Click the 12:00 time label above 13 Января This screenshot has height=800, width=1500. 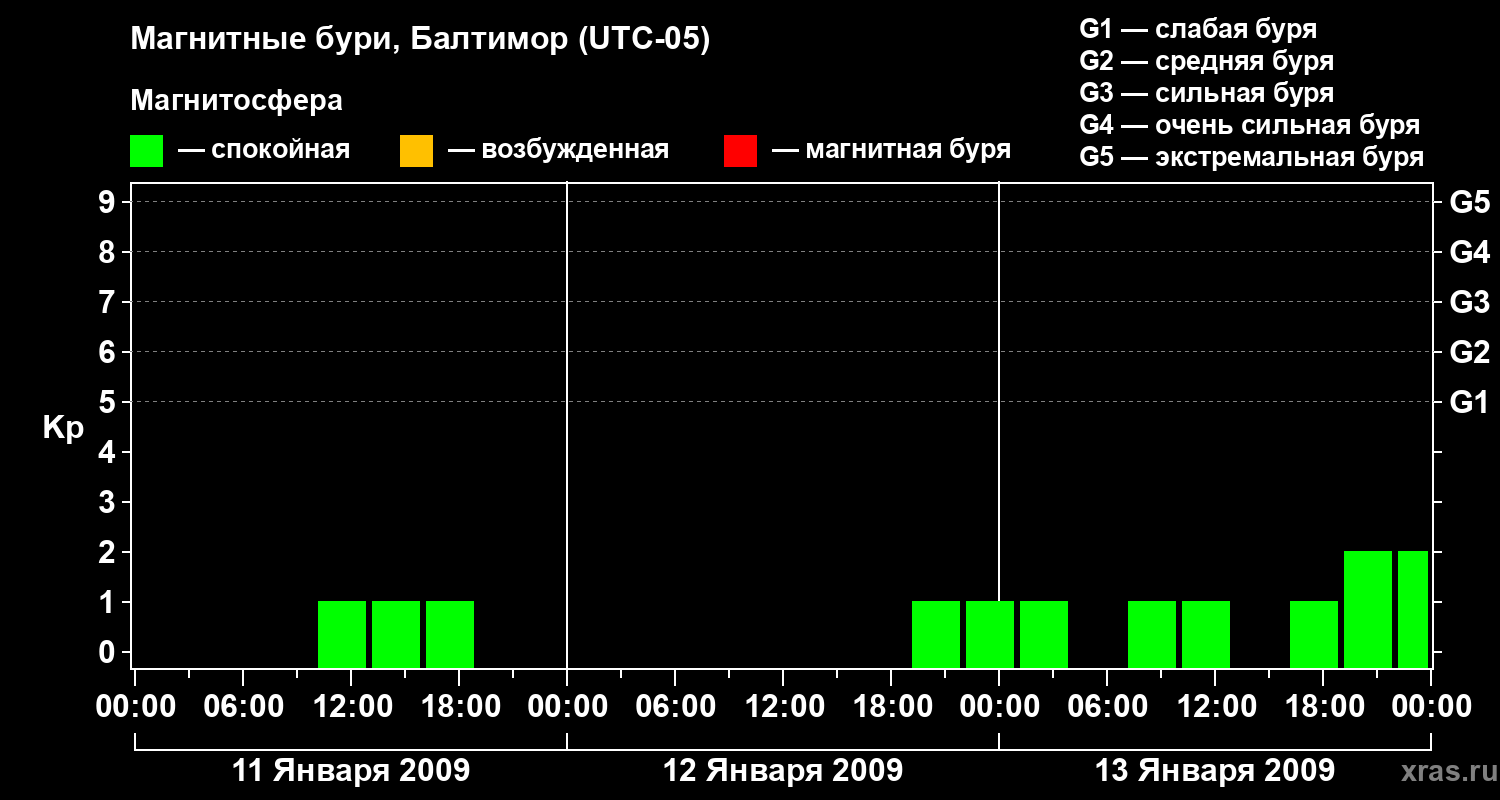[x=1215, y=706]
